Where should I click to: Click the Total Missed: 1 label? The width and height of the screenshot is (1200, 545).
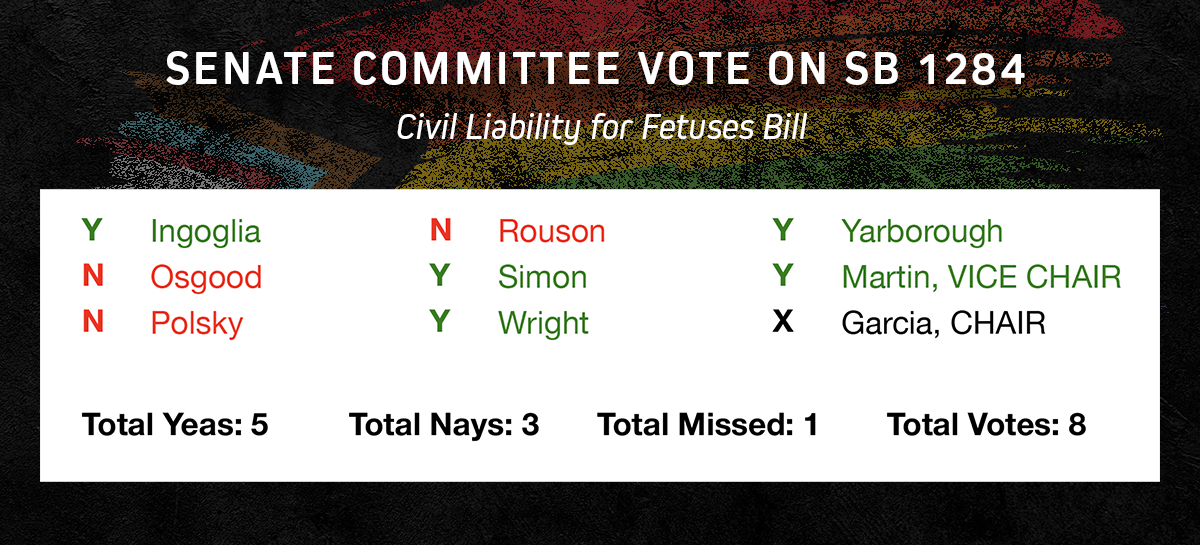click(x=708, y=425)
